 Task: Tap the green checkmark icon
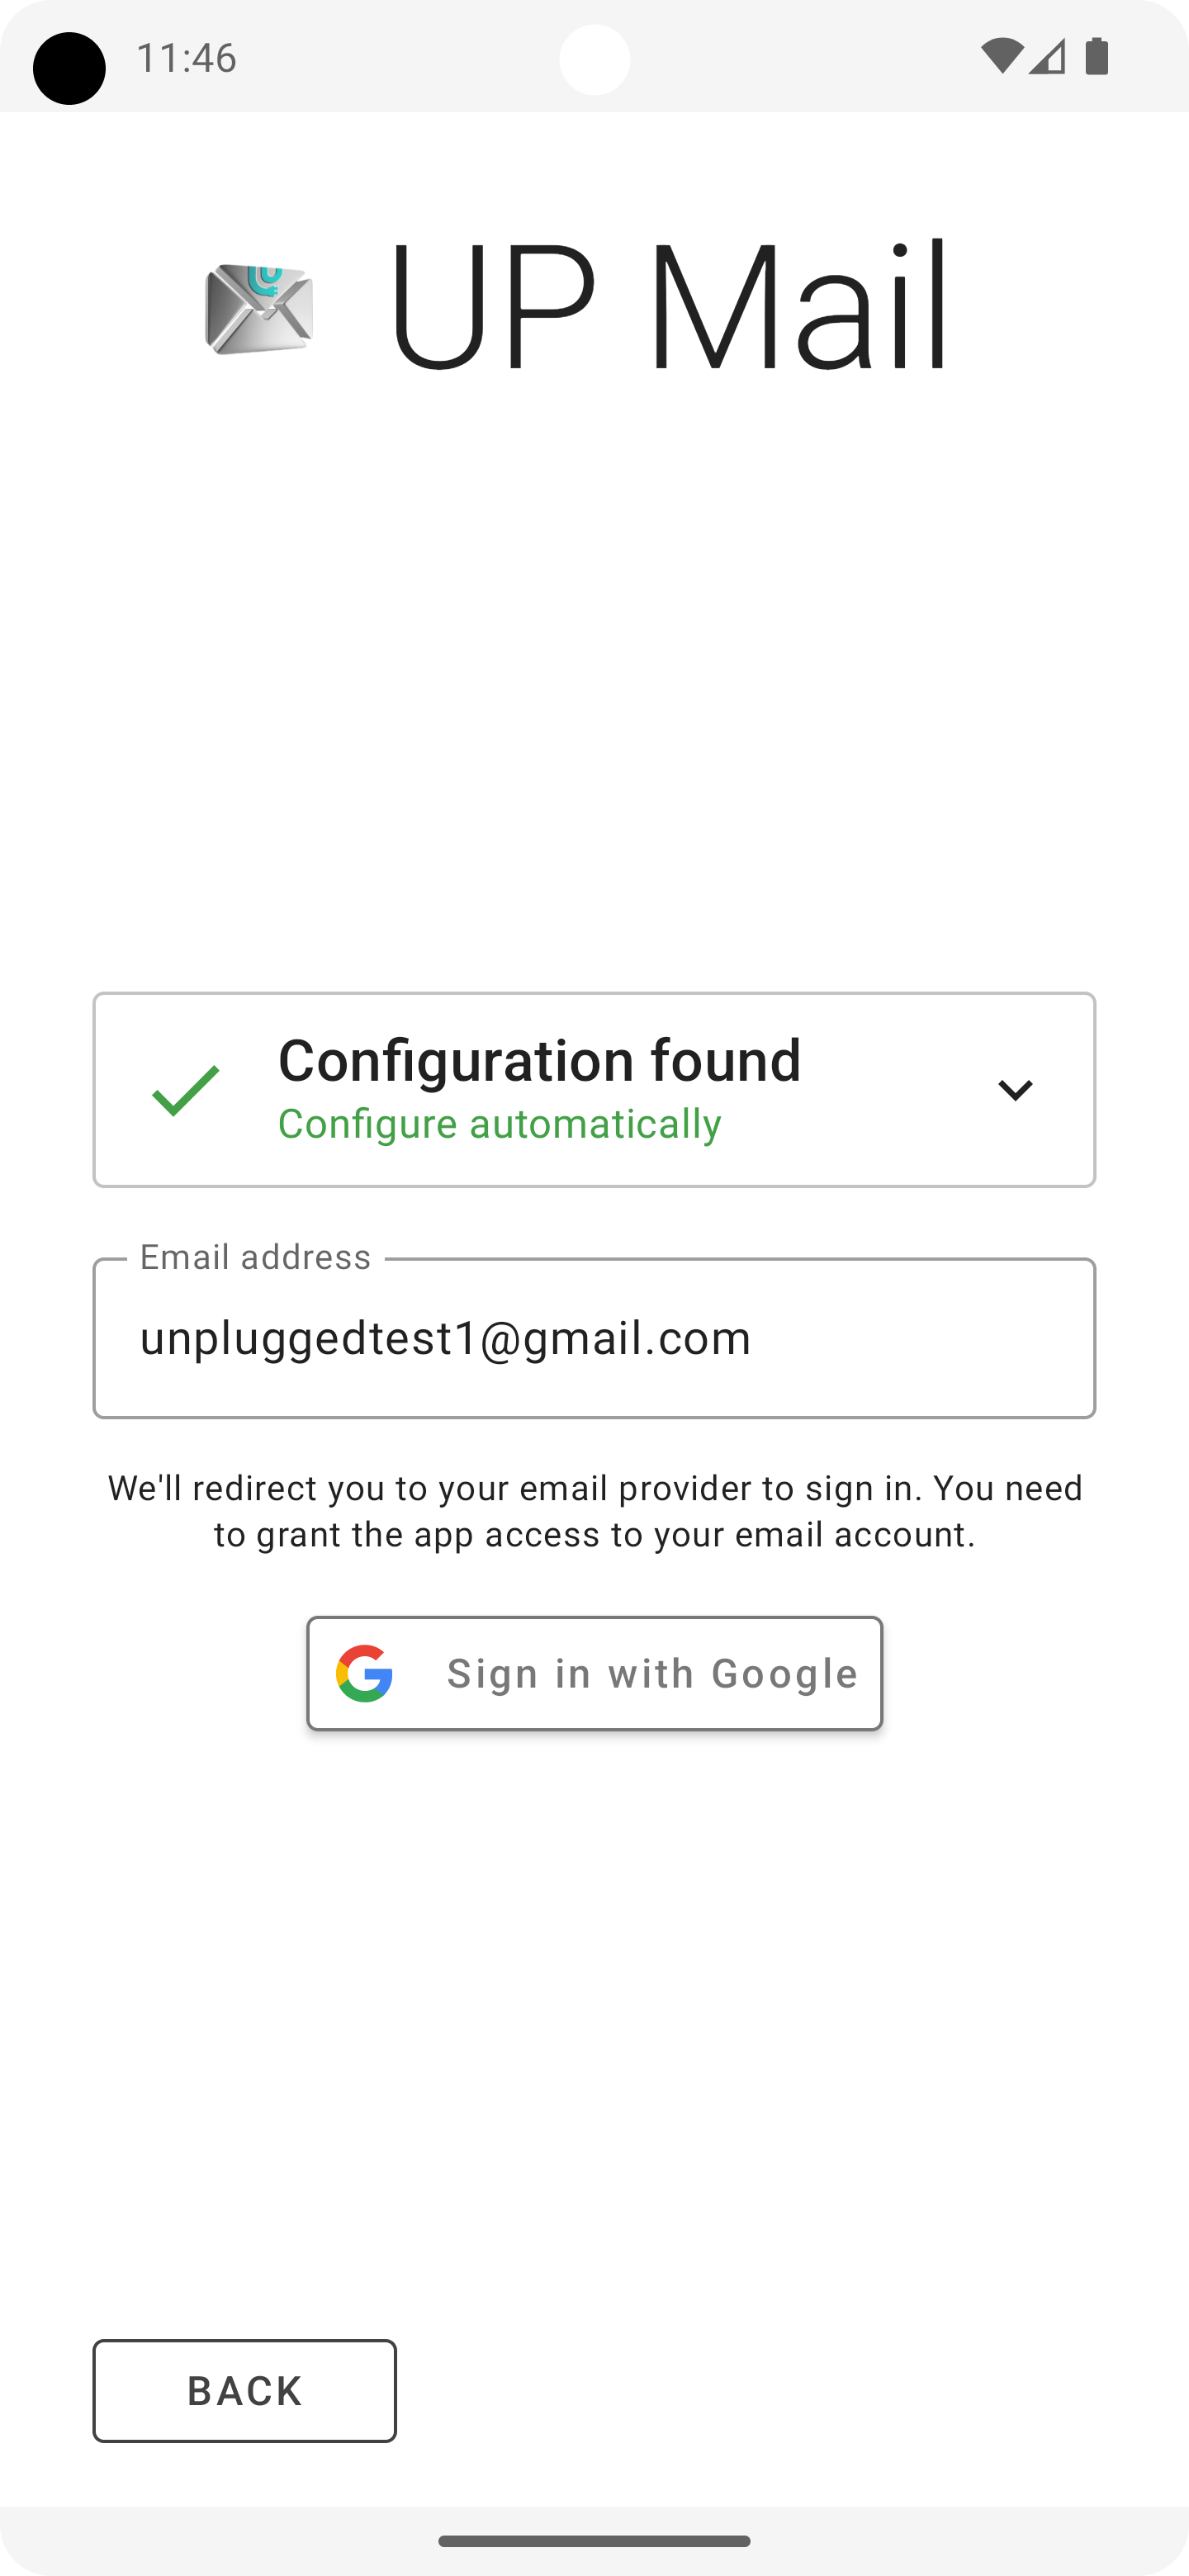point(186,1090)
